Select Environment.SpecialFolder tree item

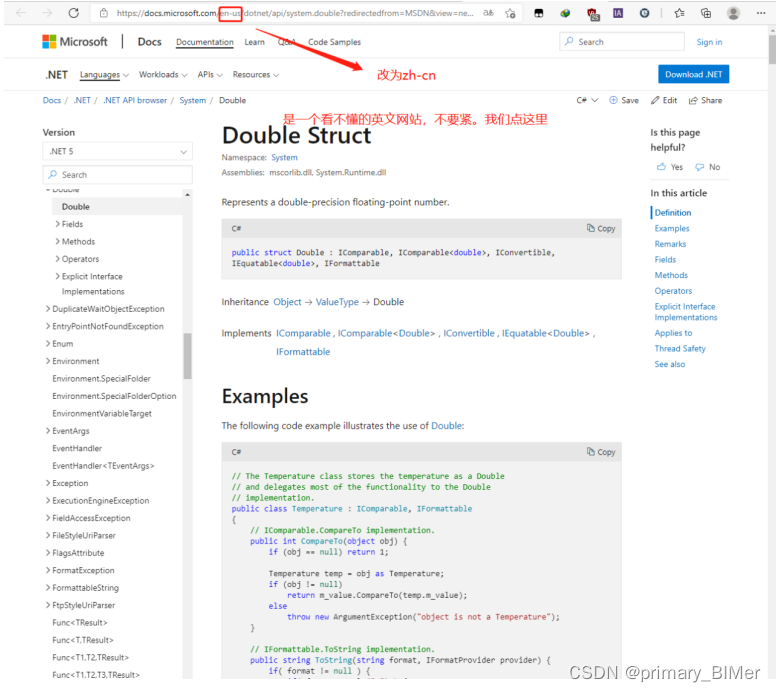101,379
